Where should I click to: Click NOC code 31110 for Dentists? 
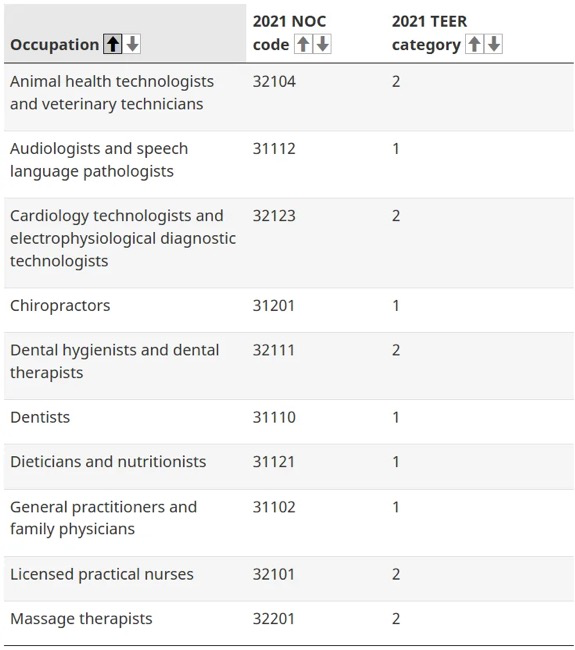click(274, 417)
